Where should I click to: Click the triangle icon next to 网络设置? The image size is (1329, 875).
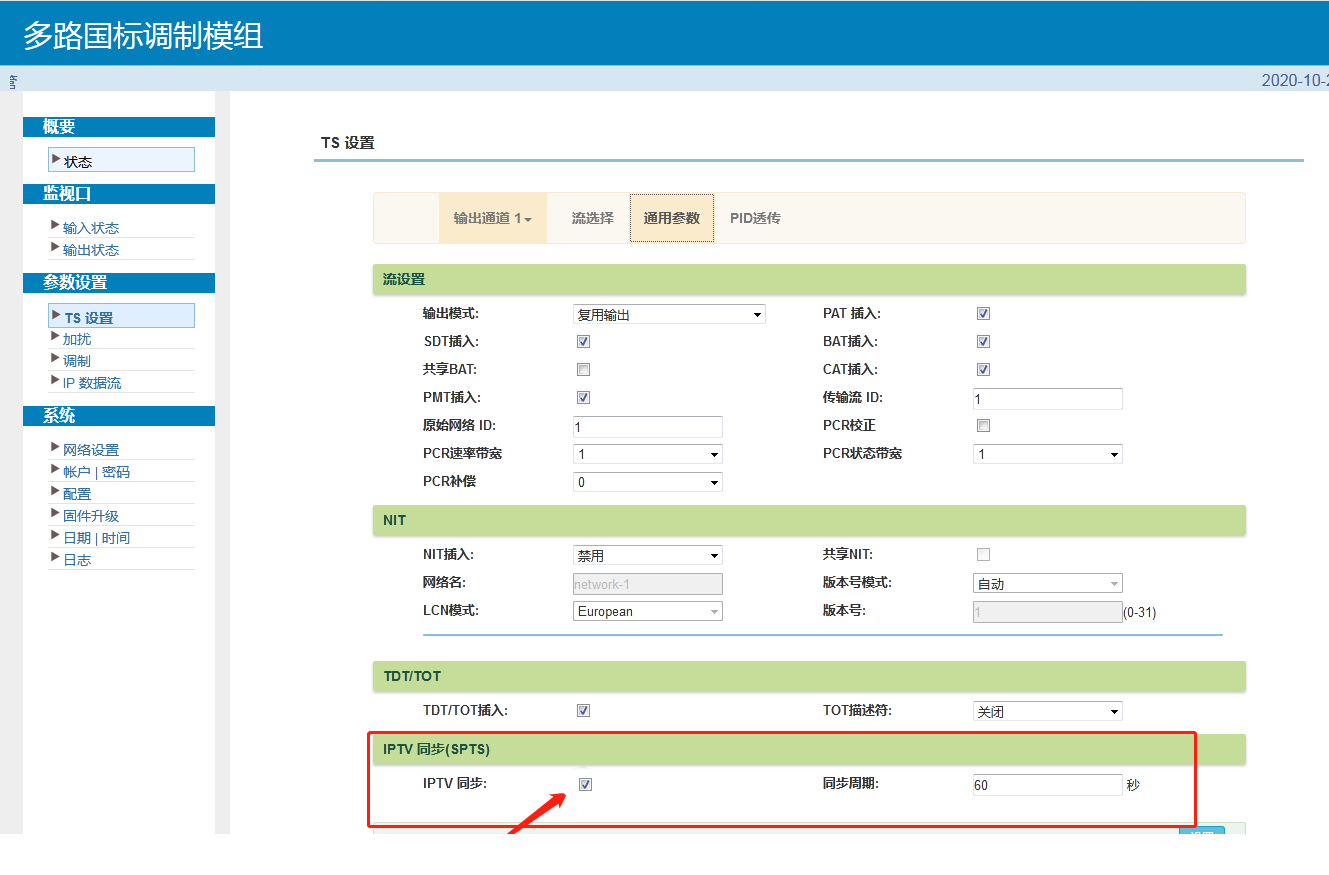55,449
